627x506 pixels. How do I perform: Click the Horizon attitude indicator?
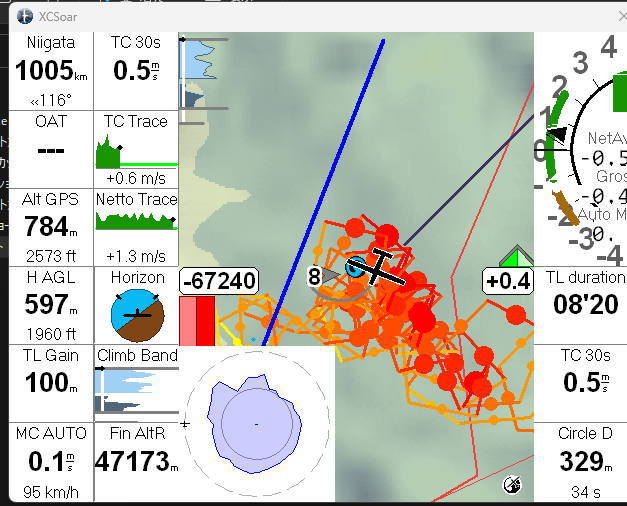(x=137, y=315)
